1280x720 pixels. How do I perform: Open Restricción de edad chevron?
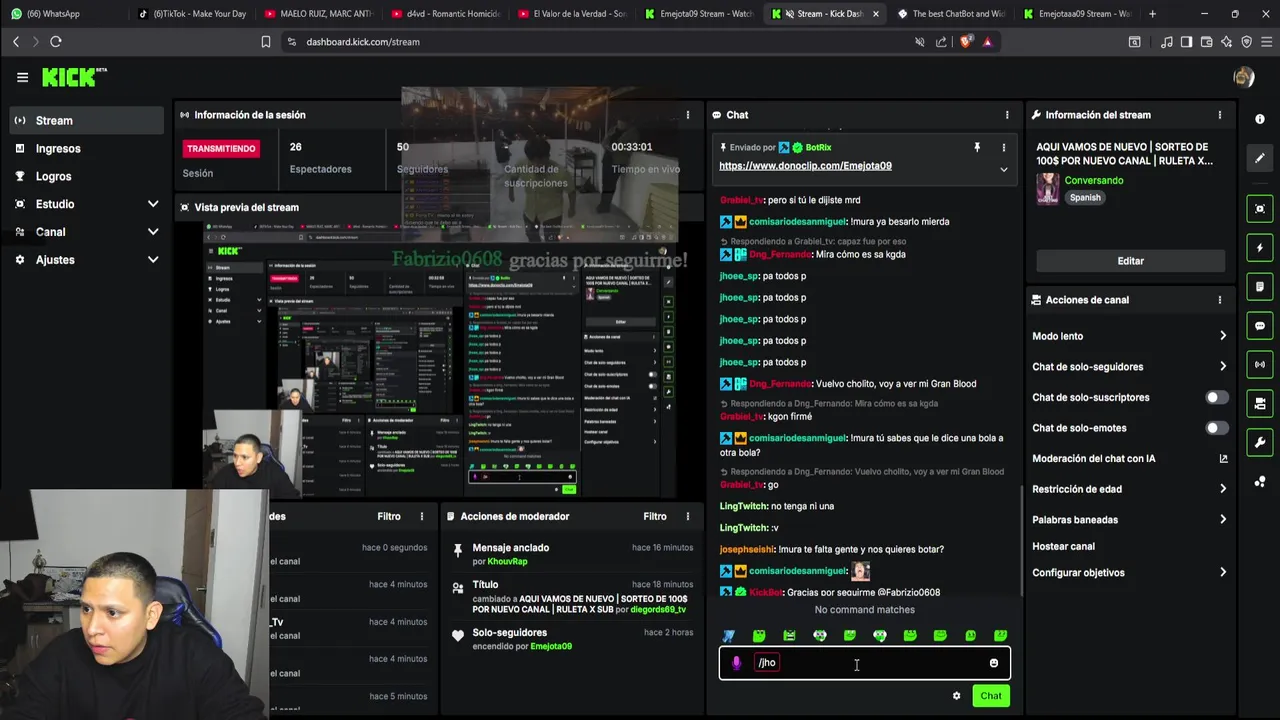click(1222, 489)
